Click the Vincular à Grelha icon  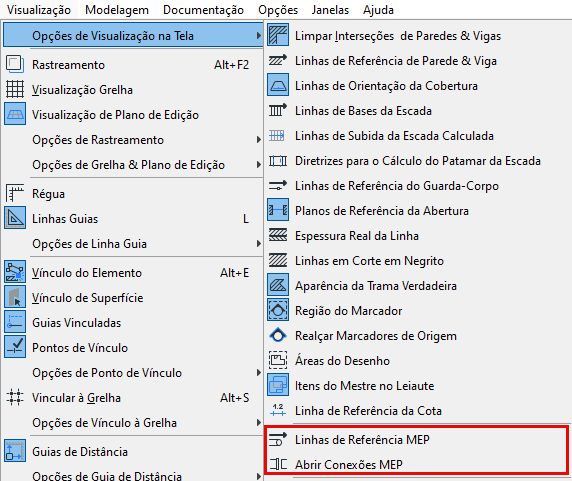15,397
